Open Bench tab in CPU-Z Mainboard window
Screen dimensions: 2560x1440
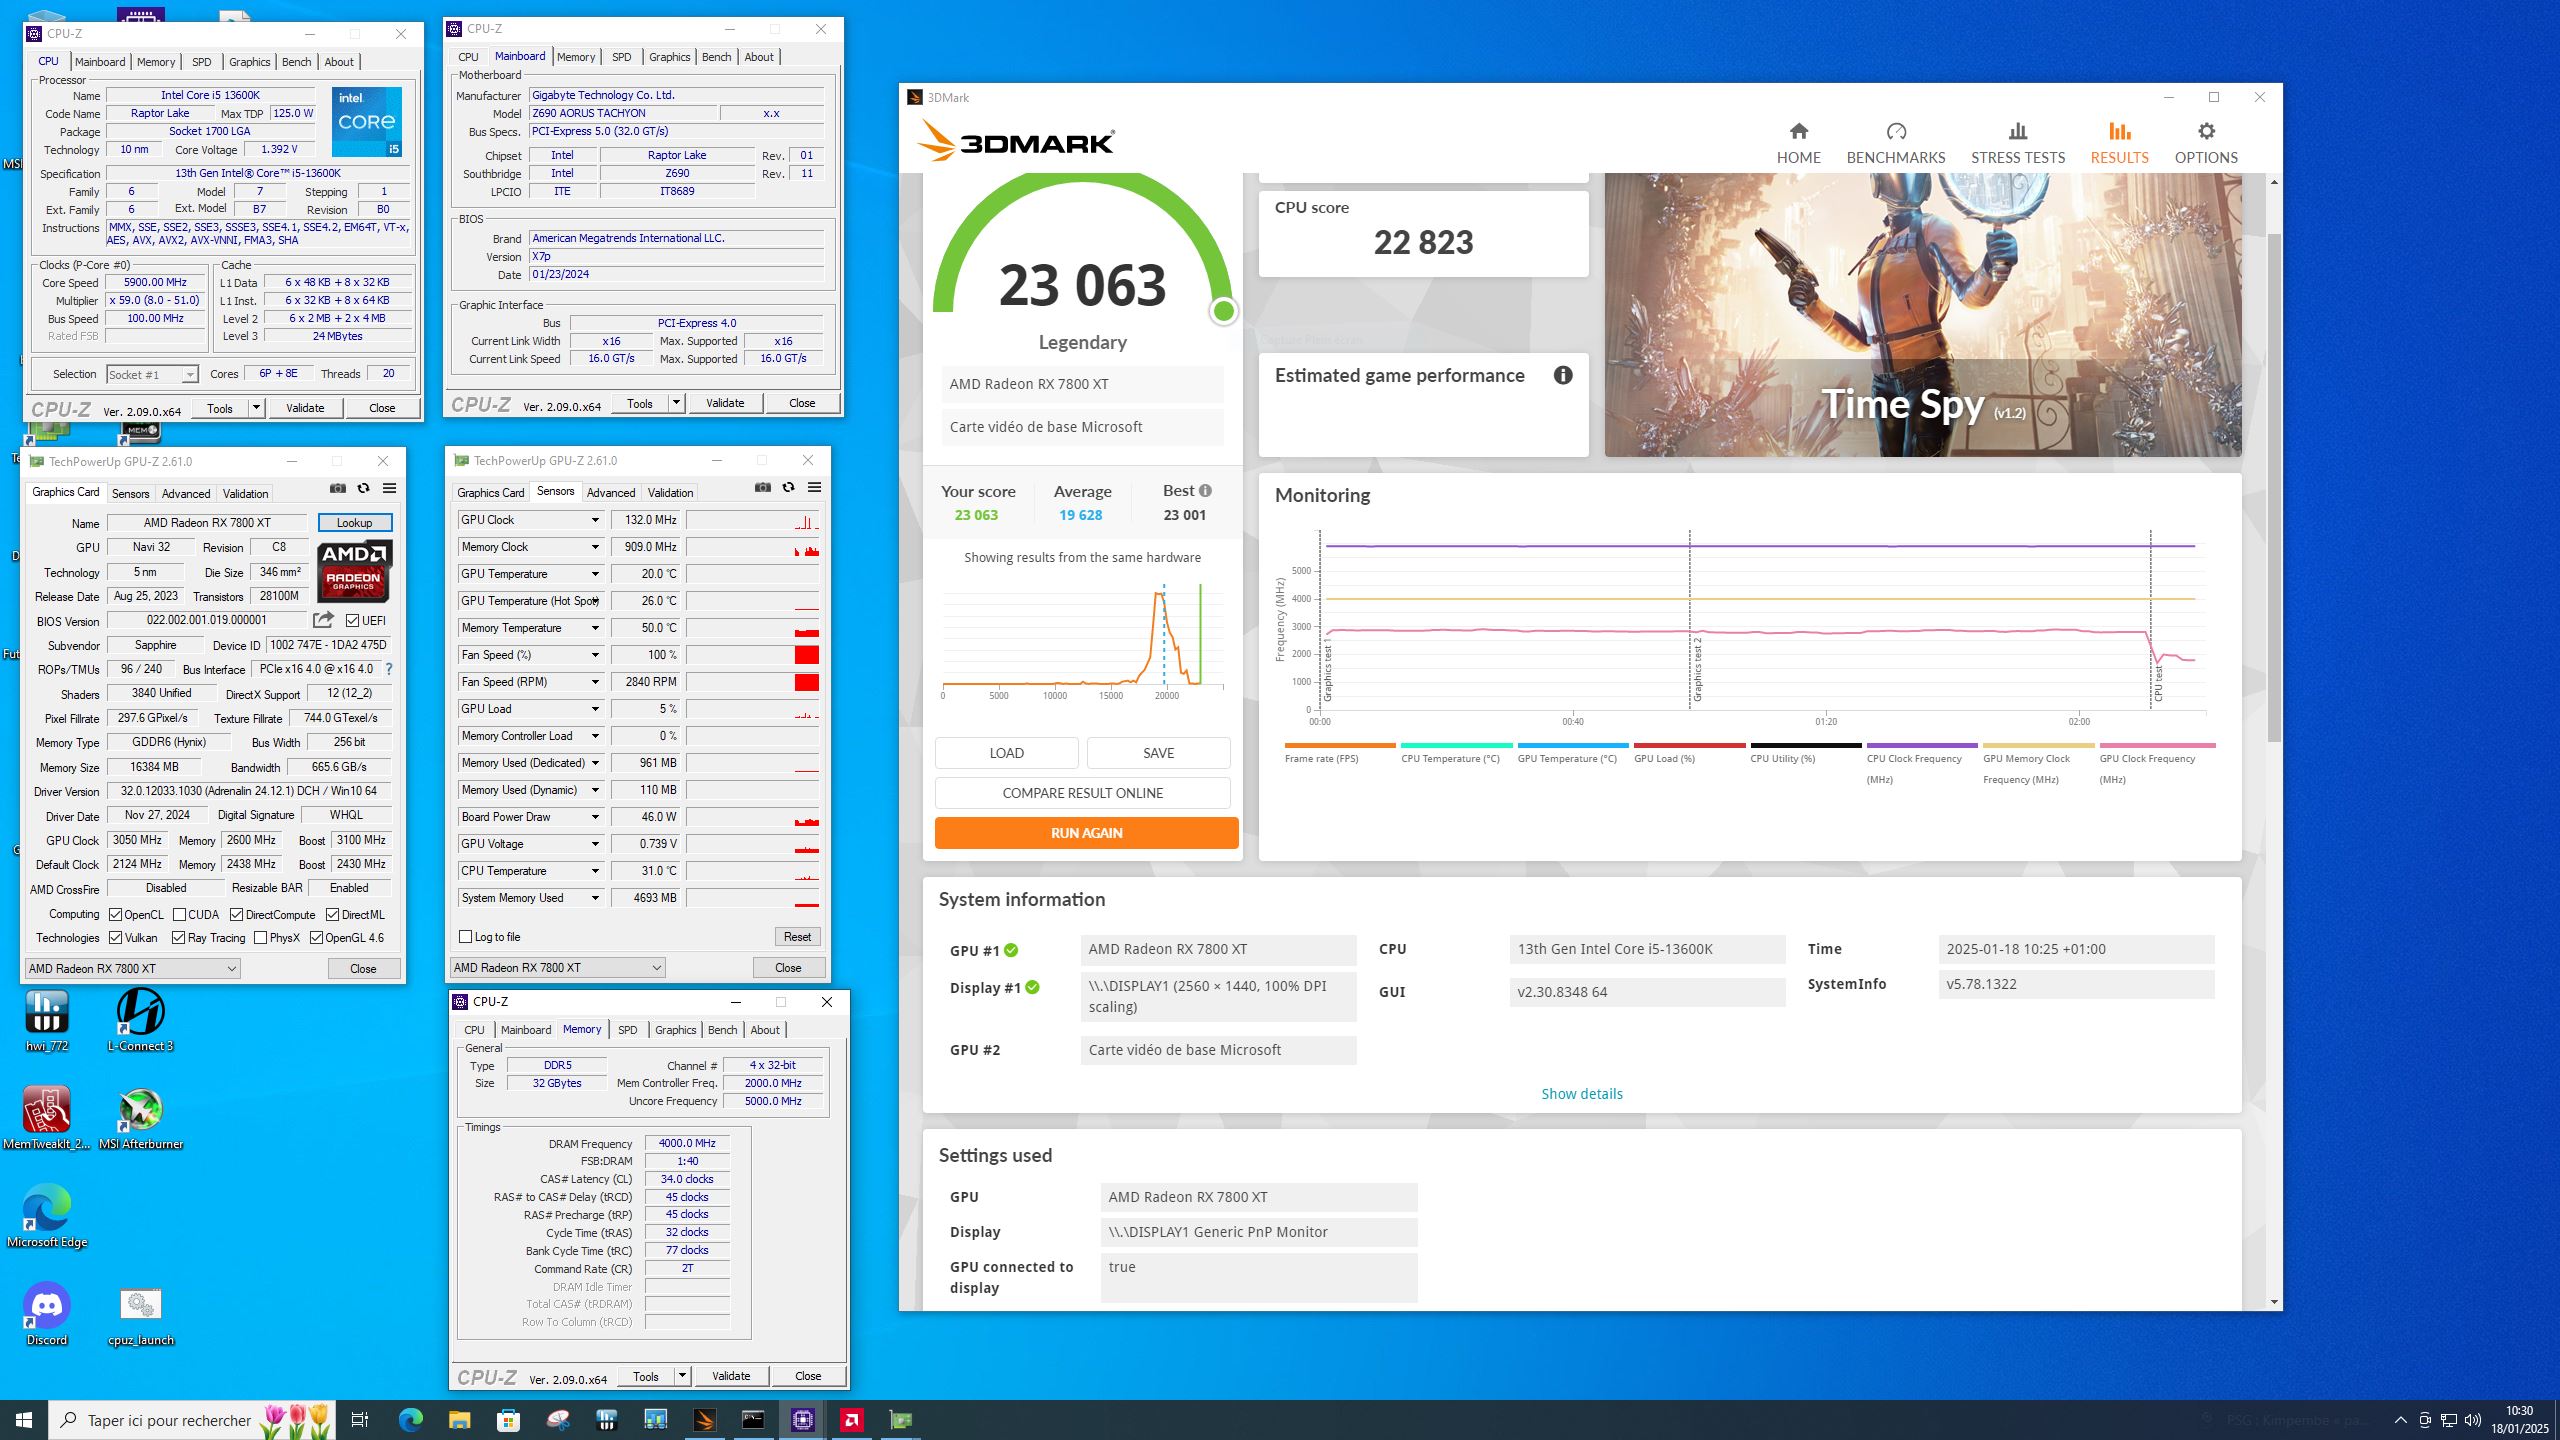(x=716, y=57)
